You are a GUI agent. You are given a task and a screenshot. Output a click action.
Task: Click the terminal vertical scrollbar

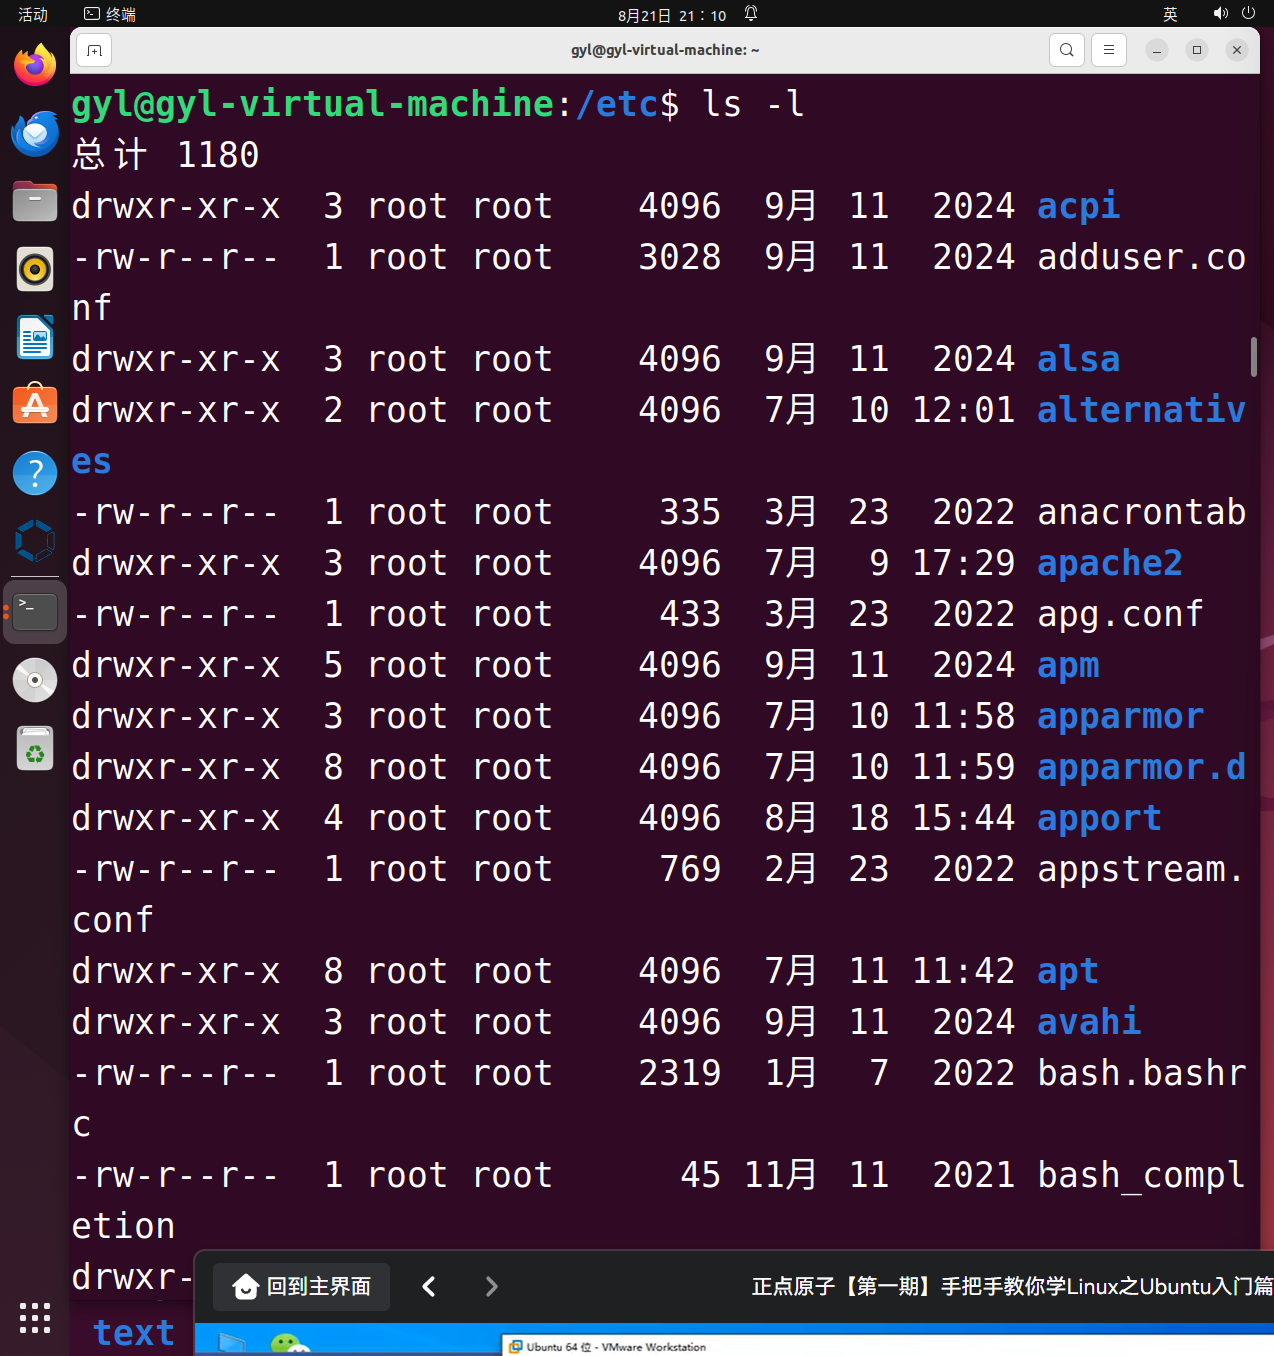[x=1254, y=357]
